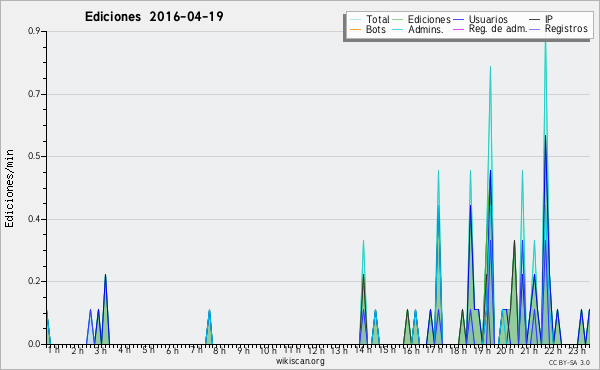Click the 0.7 y-axis value
Viewport: 600px width, 370px height.
[34, 94]
